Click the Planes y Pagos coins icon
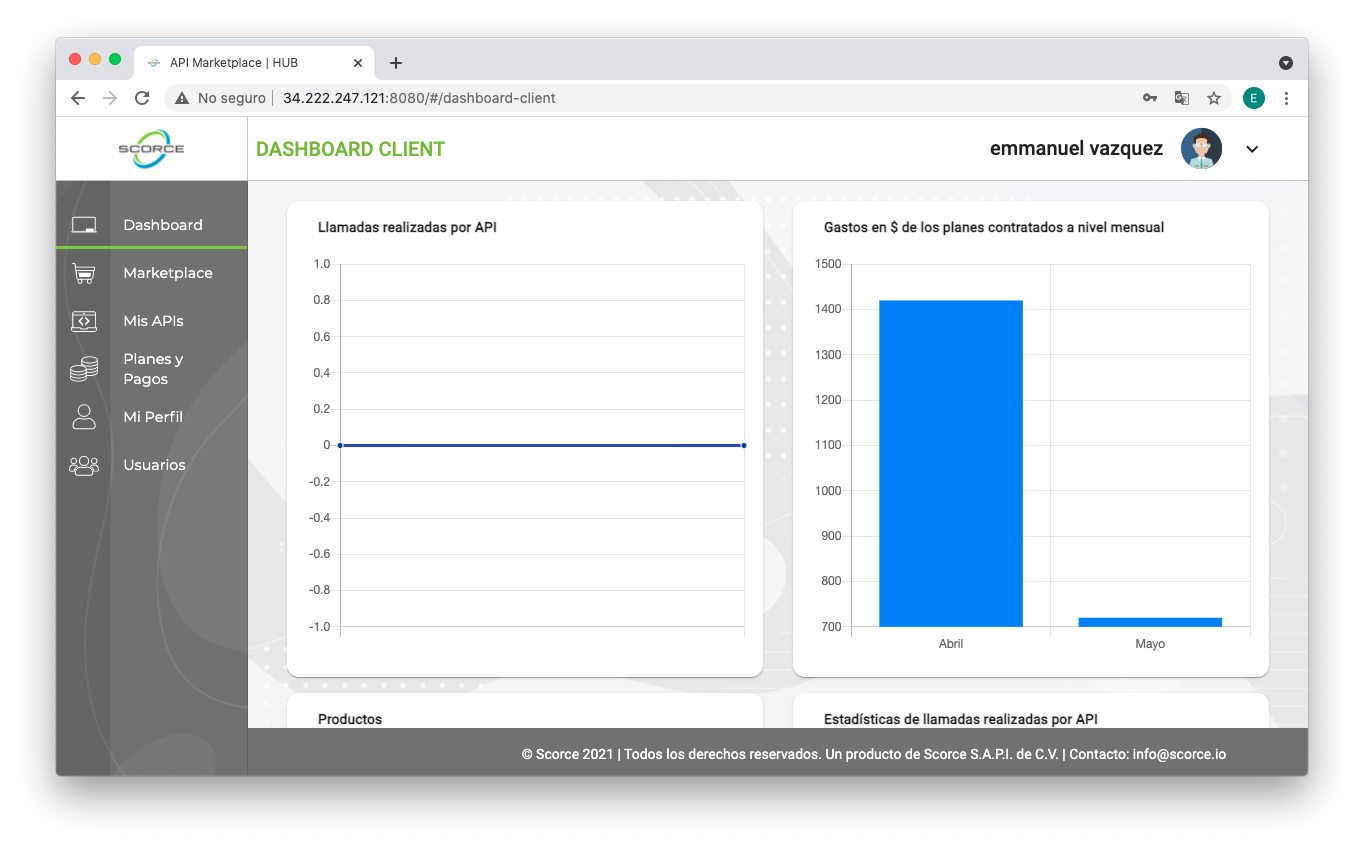This screenshot has width=1364, height=850. [x=84, y=369]
